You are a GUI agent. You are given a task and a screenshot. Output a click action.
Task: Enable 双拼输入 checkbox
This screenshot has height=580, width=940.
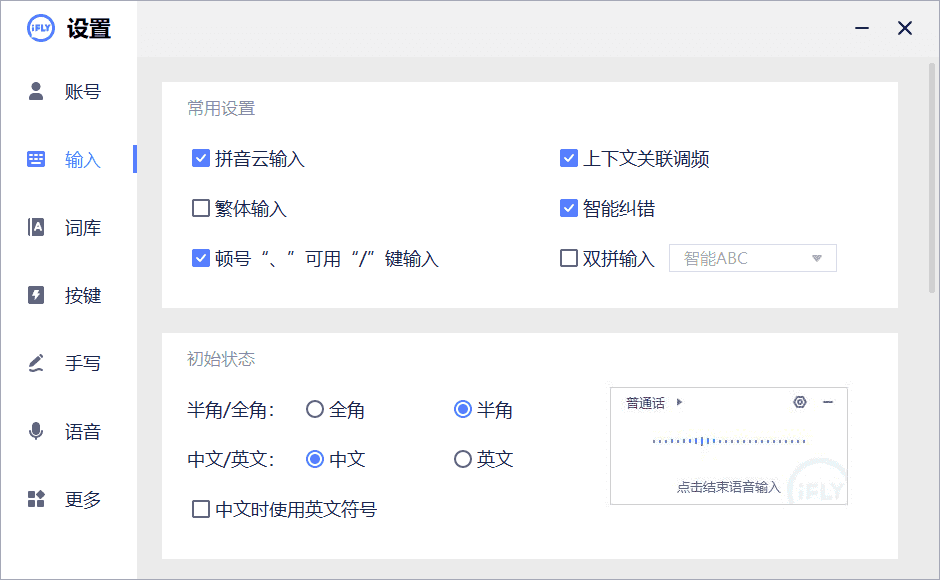(x=569, y=258)
